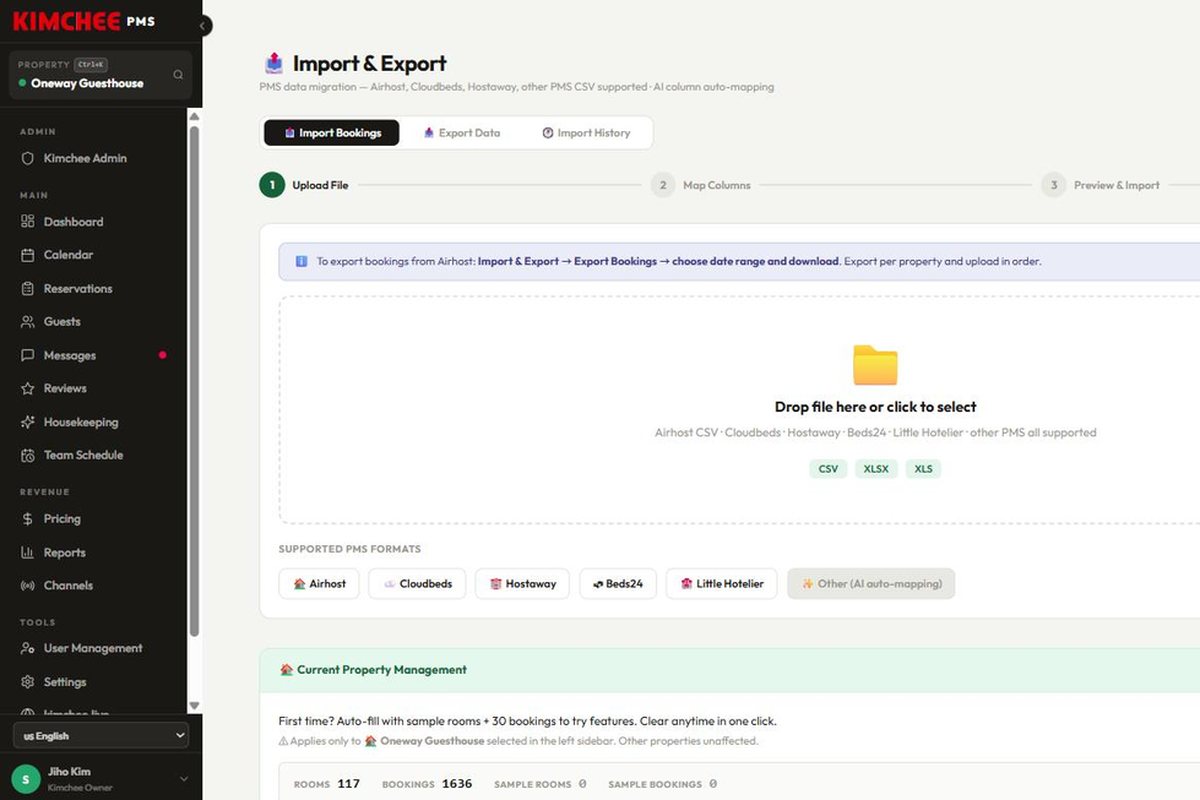Click the BOOKINGS 1636 stat
This screenshot has width=1200, height=800.
tap(427, 784)
